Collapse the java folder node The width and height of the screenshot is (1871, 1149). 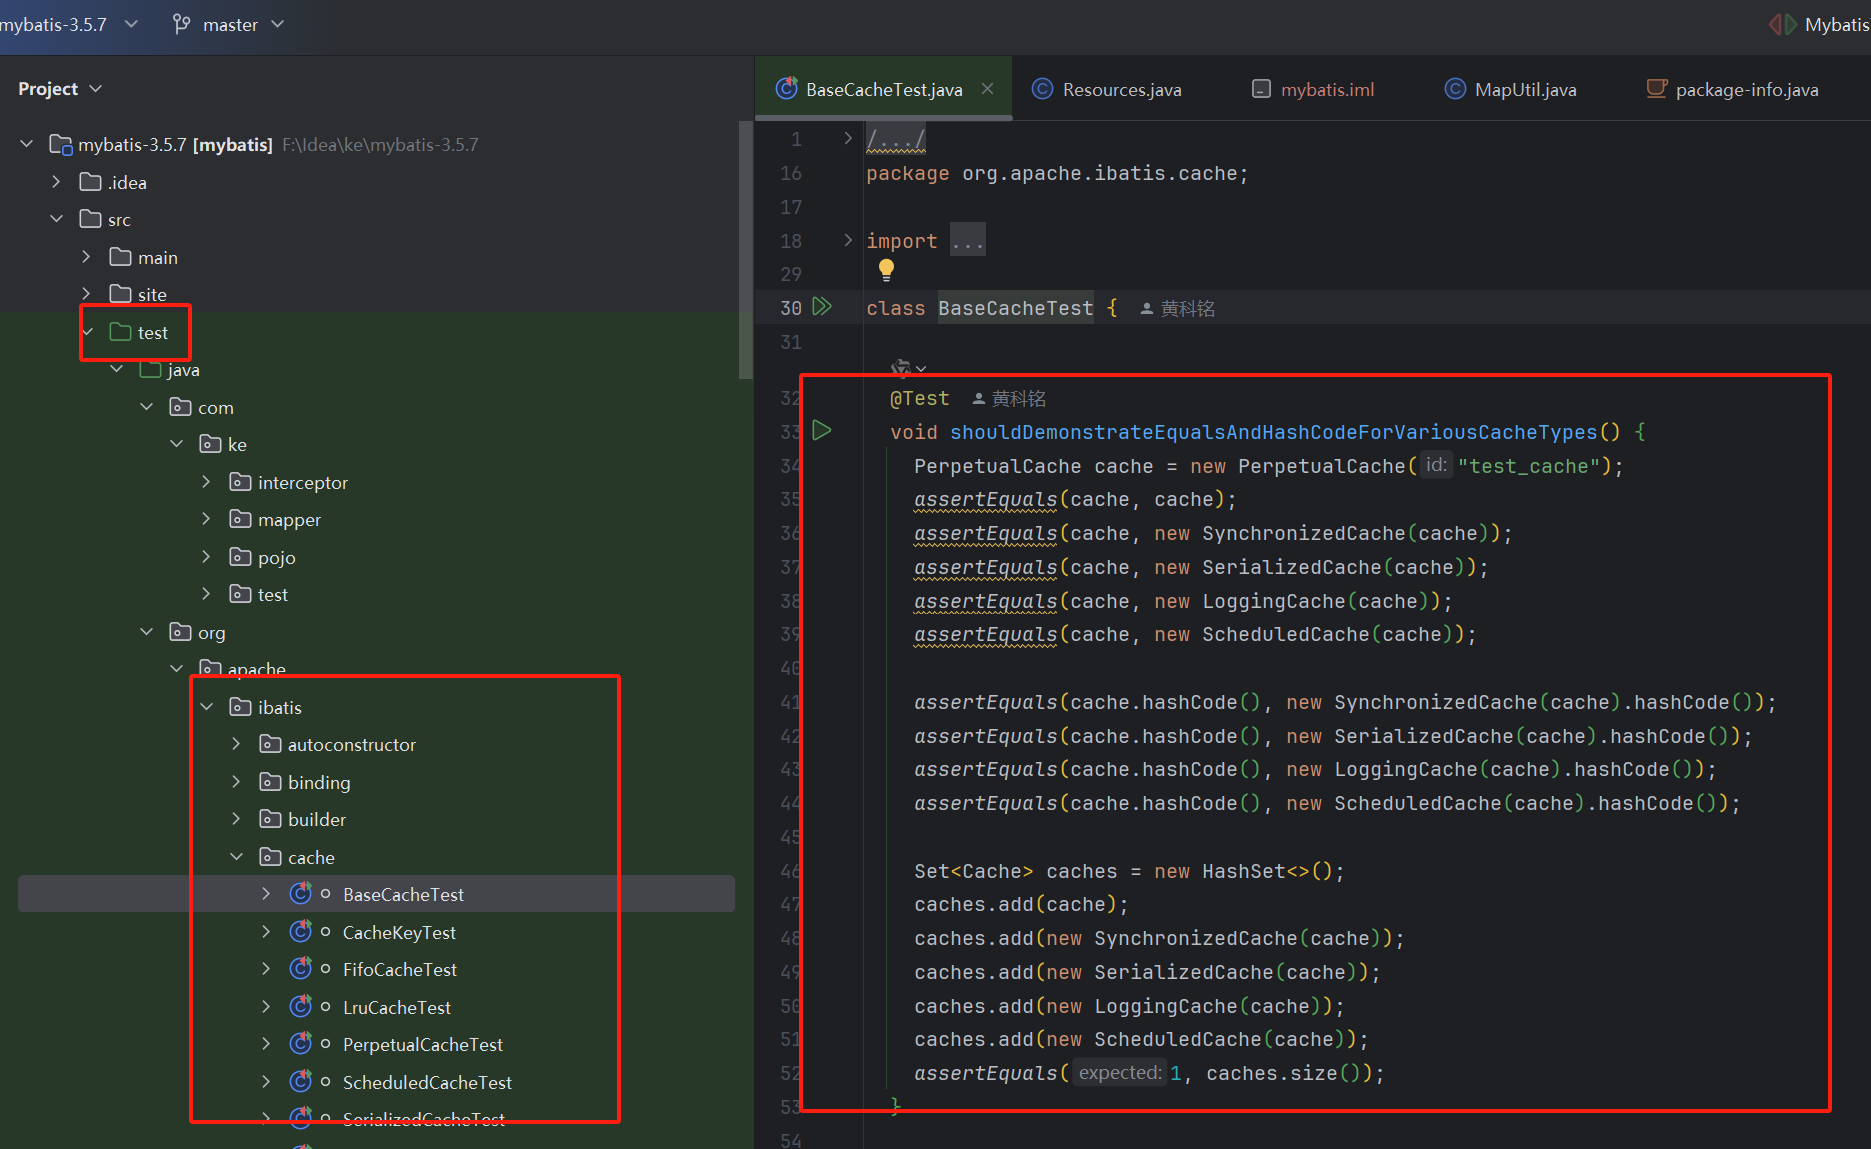click(x=116, y=369)
